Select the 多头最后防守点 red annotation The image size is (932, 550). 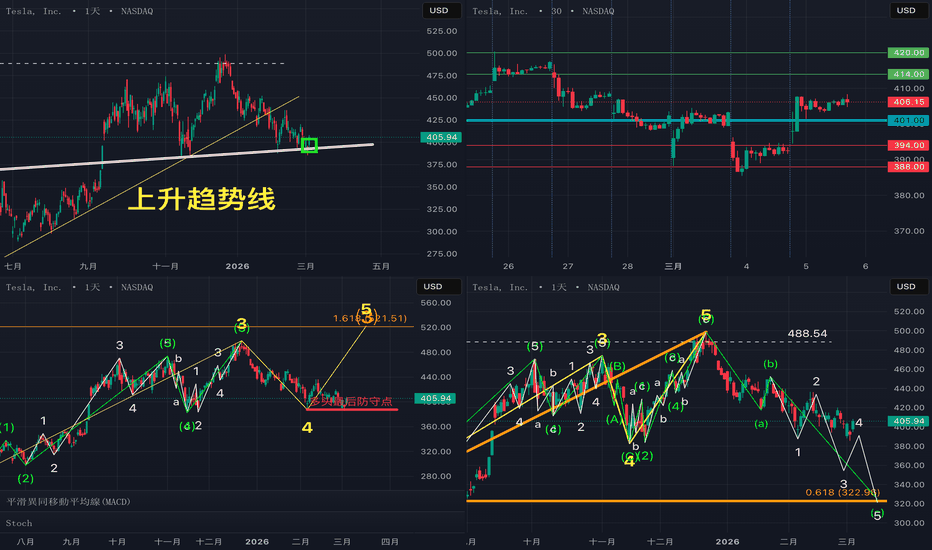point(351,401)
